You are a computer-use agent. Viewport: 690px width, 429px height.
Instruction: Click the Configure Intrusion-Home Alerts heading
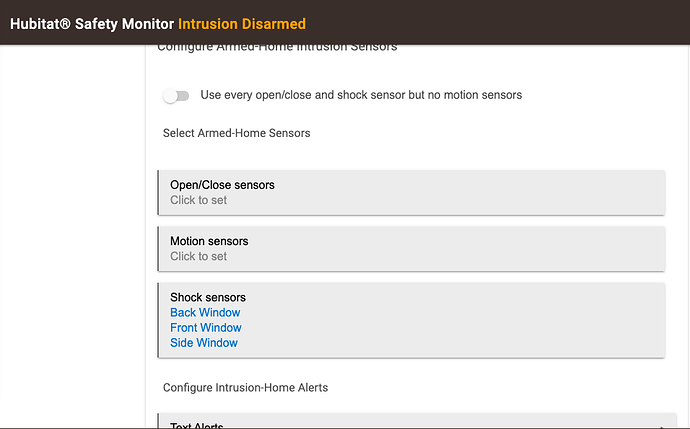[x=245, y=388]
